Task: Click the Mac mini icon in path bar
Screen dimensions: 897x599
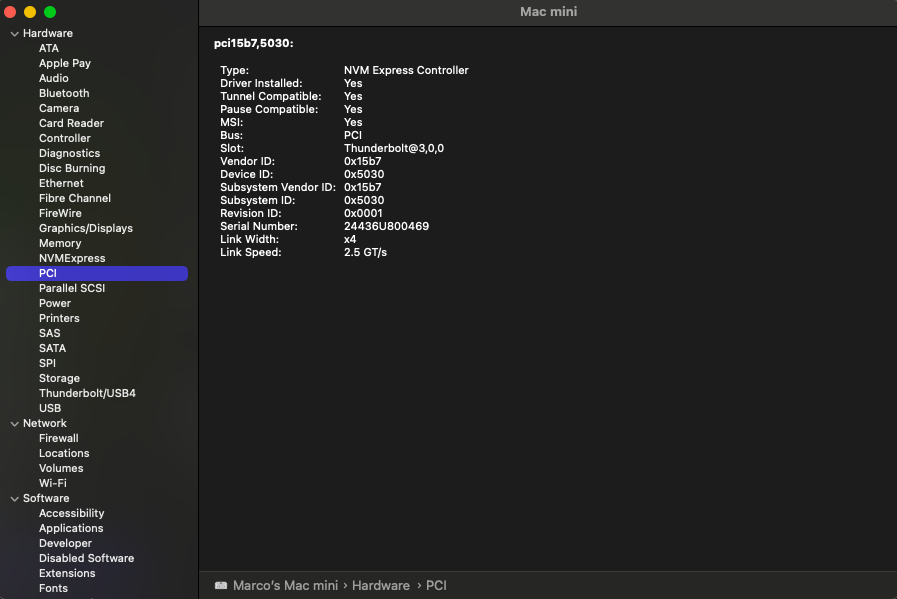Action: click(x=221, y=585)
